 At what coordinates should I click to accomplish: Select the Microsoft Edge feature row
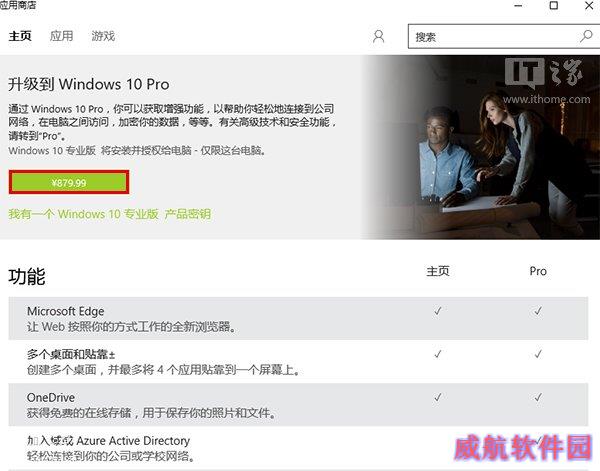(x=298, y=318)
